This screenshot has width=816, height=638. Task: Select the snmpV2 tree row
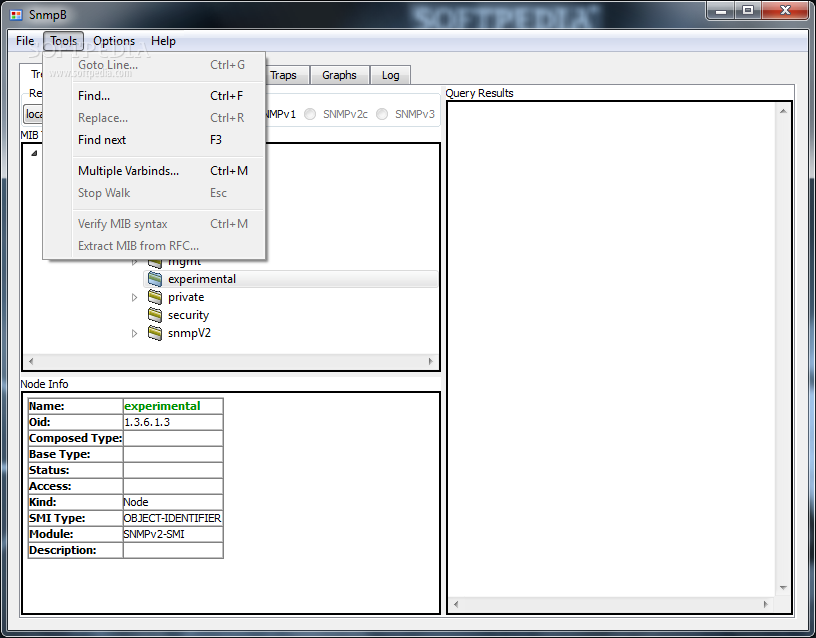(x=189, y=333)
